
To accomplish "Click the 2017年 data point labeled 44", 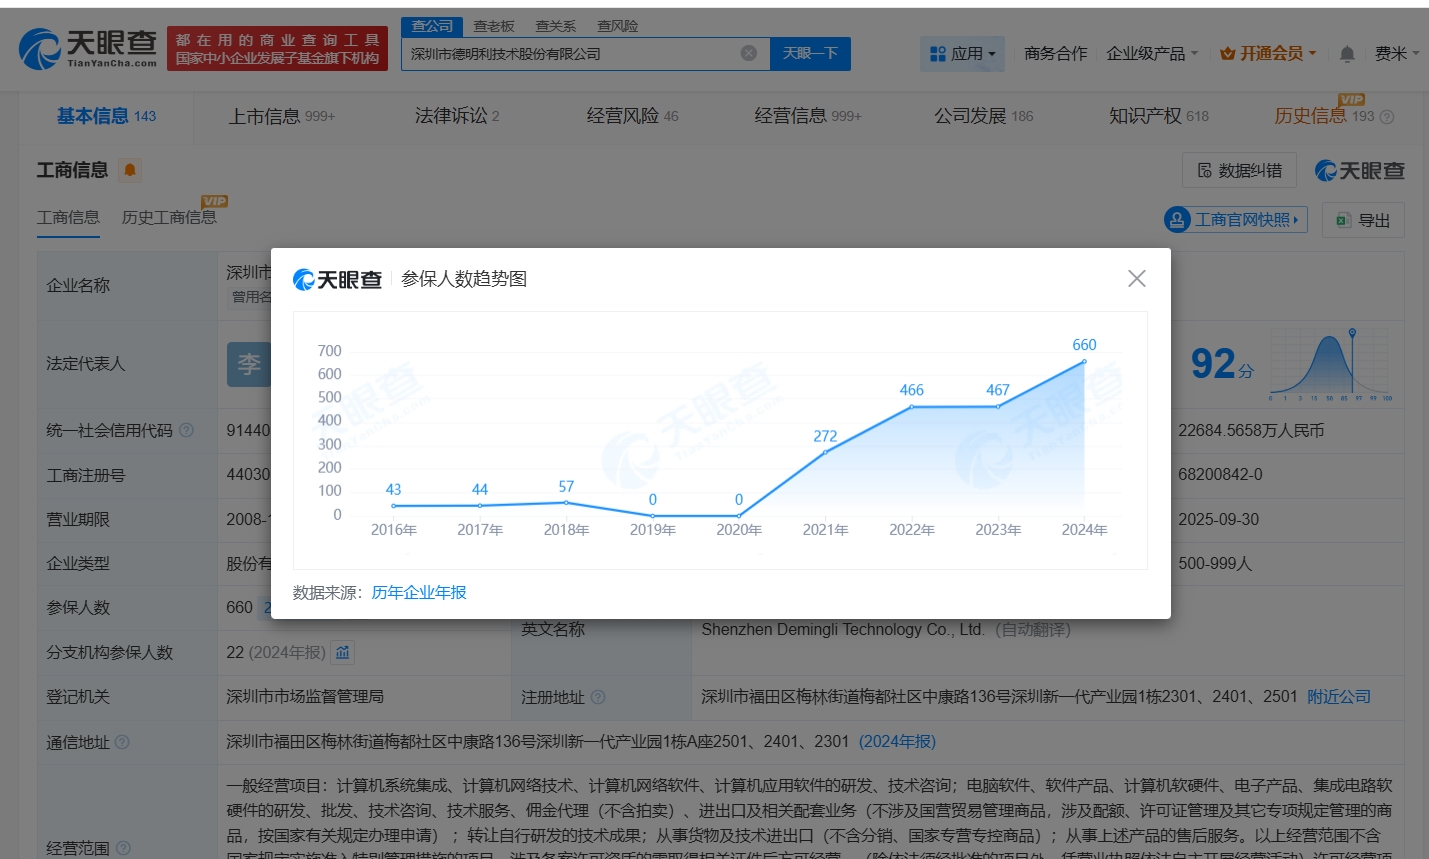I will click(480, 506).
